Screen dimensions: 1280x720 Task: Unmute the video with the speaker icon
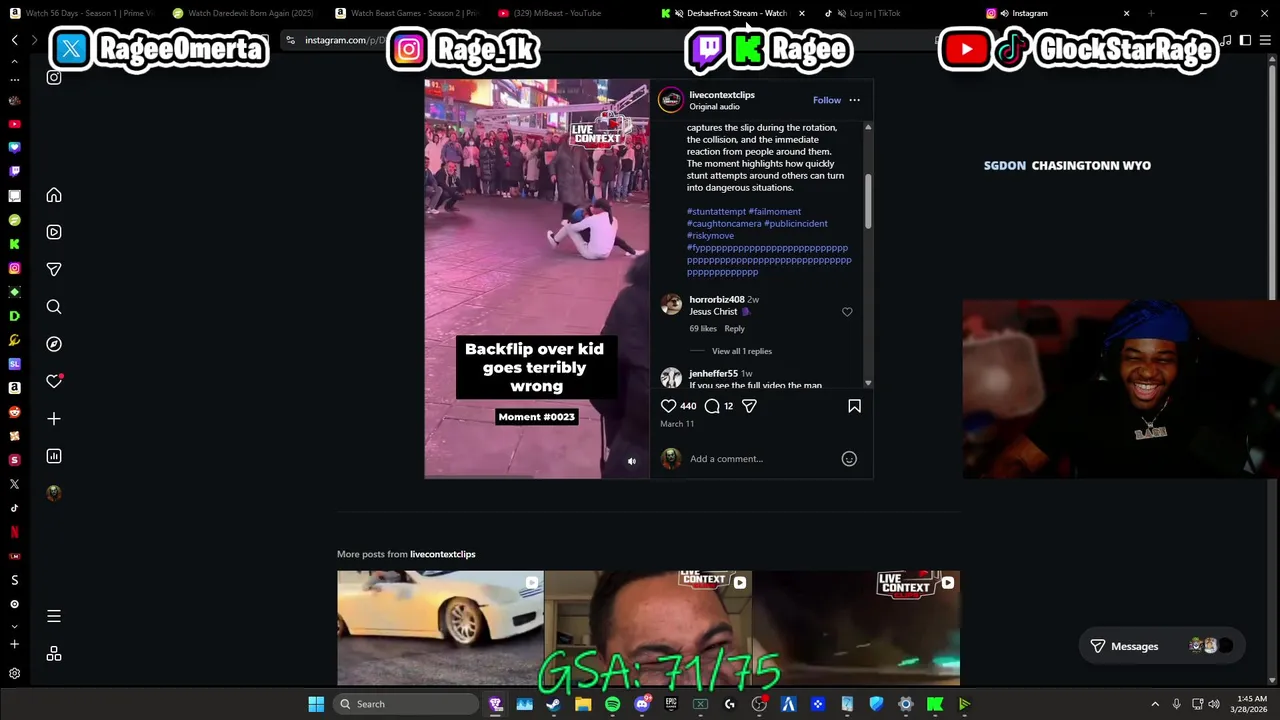(x=631, y=461)
